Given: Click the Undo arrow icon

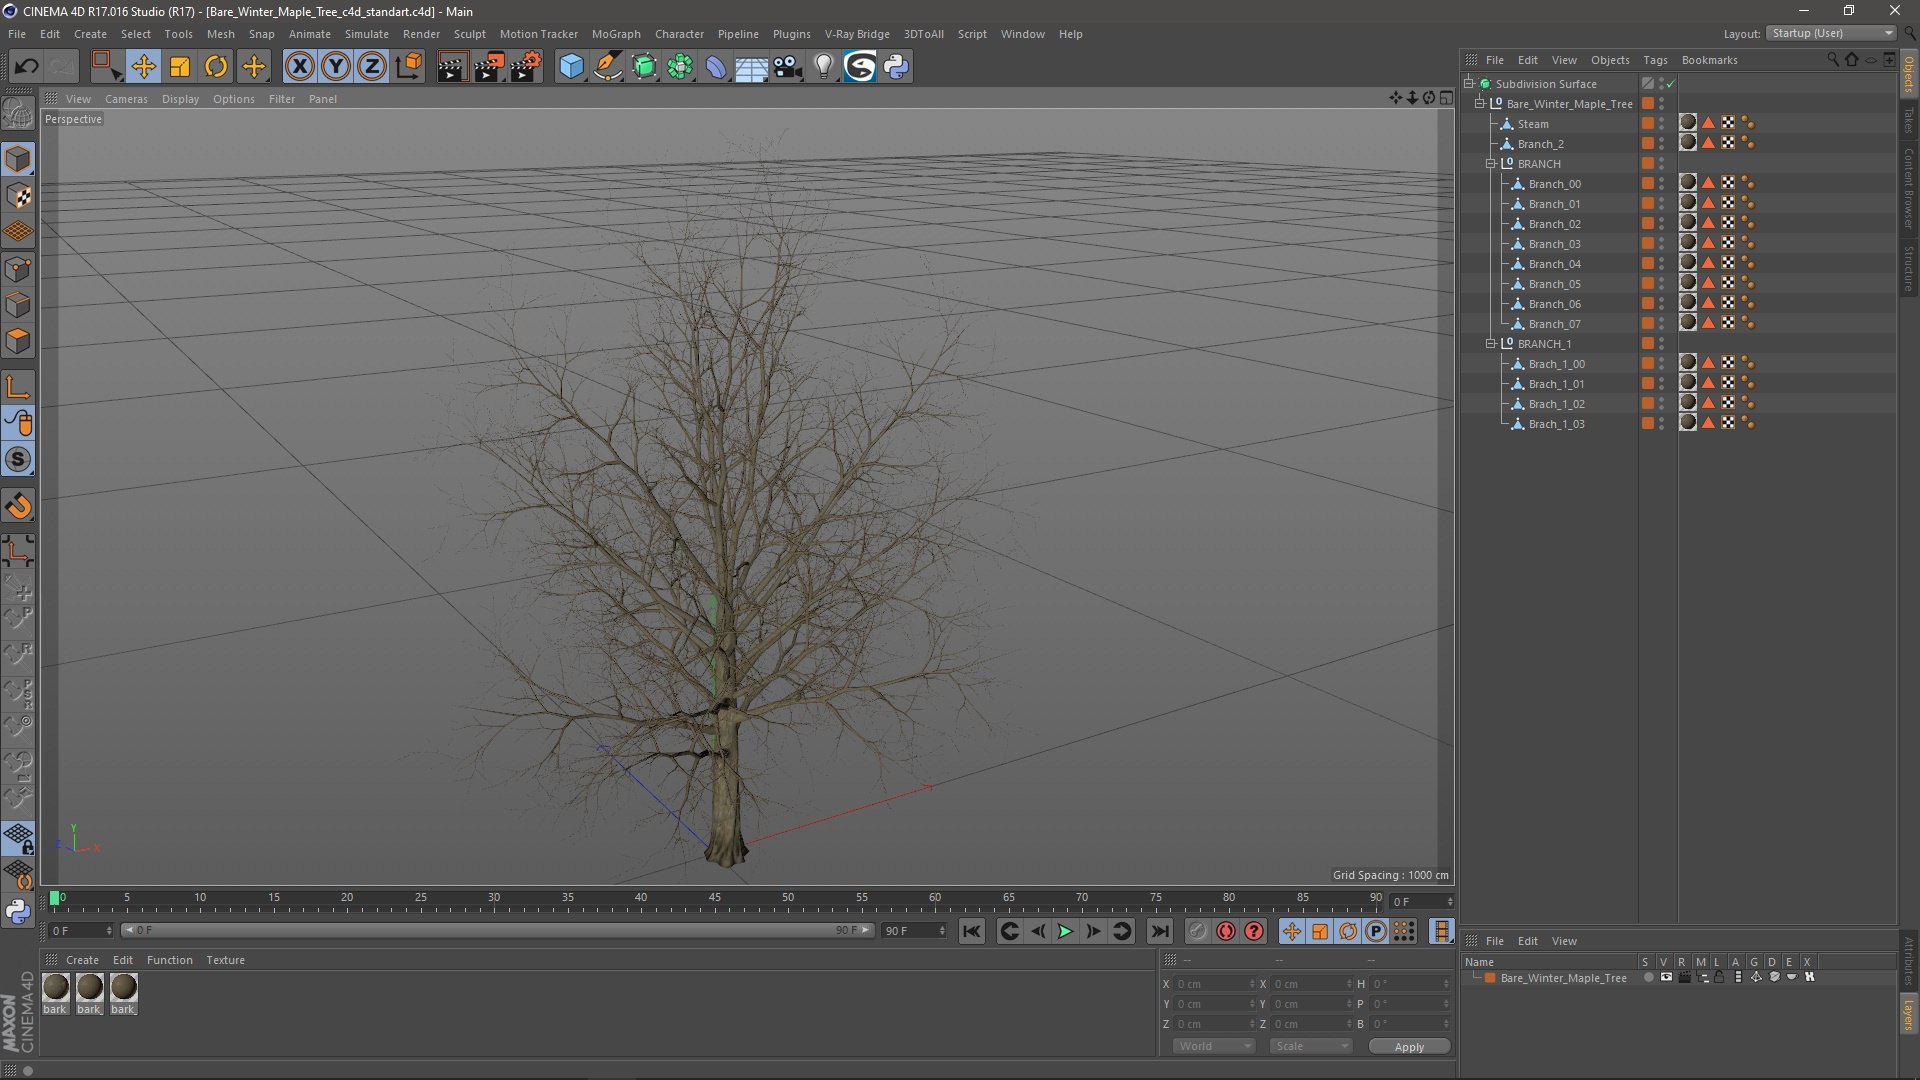Looking at the screenshot, I should (x=26, y=67).
